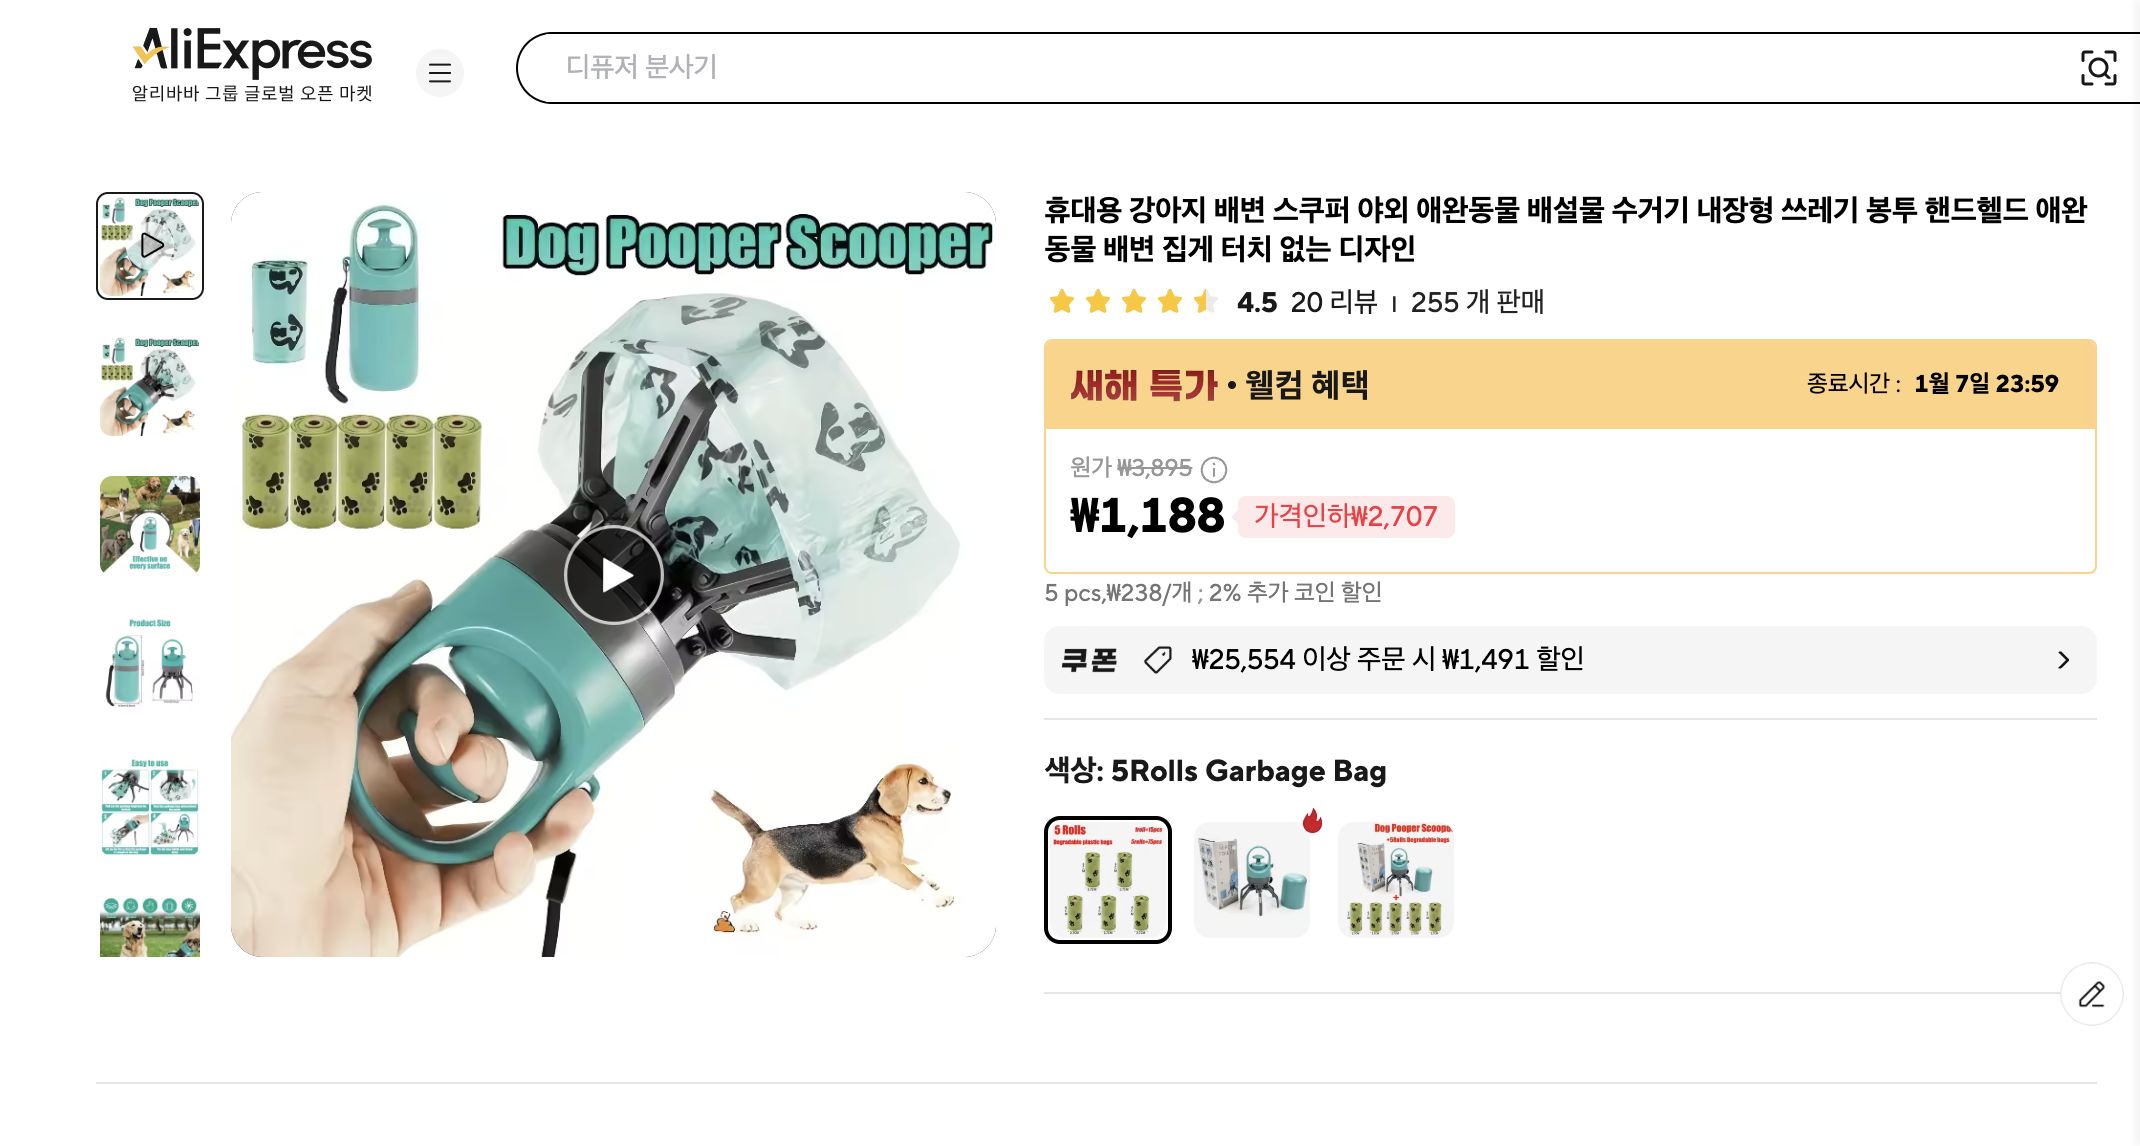
Task: Open the hamburger category menu
Action: click(x=440, y=73)
